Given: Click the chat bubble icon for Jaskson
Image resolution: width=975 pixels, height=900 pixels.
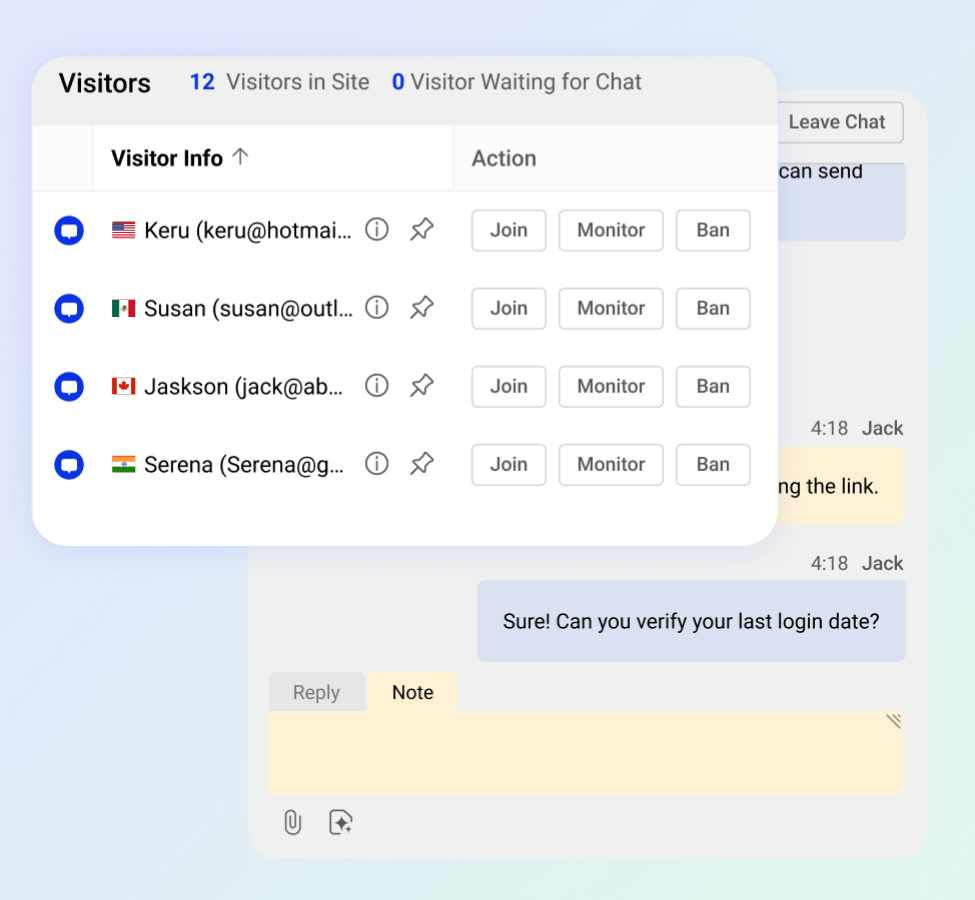Looking at the screenshot, I should 69,386.
